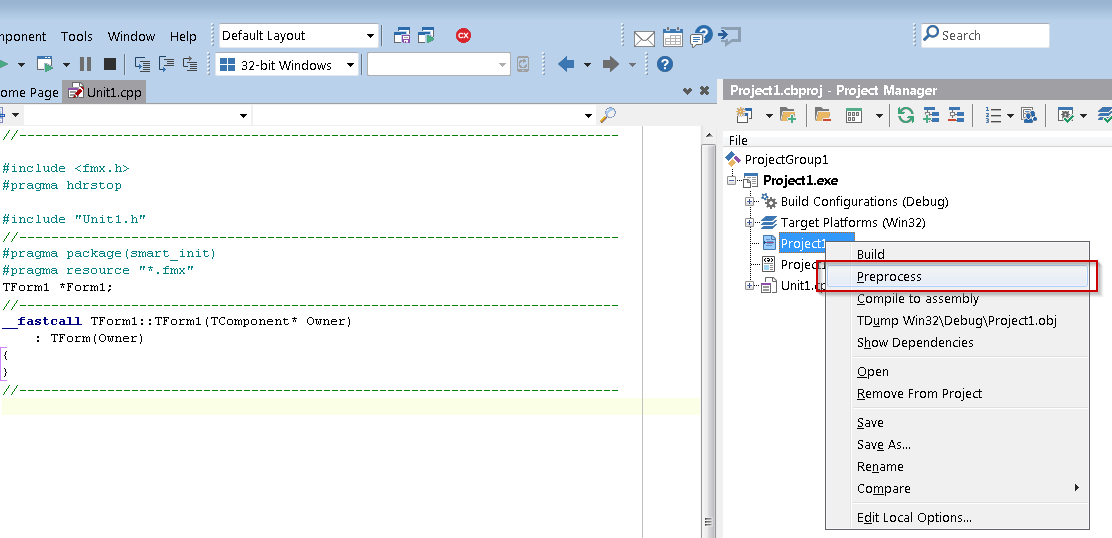Click the envelope mail icon
Screen dimensions: 1112x538
[x=644, y=38]
